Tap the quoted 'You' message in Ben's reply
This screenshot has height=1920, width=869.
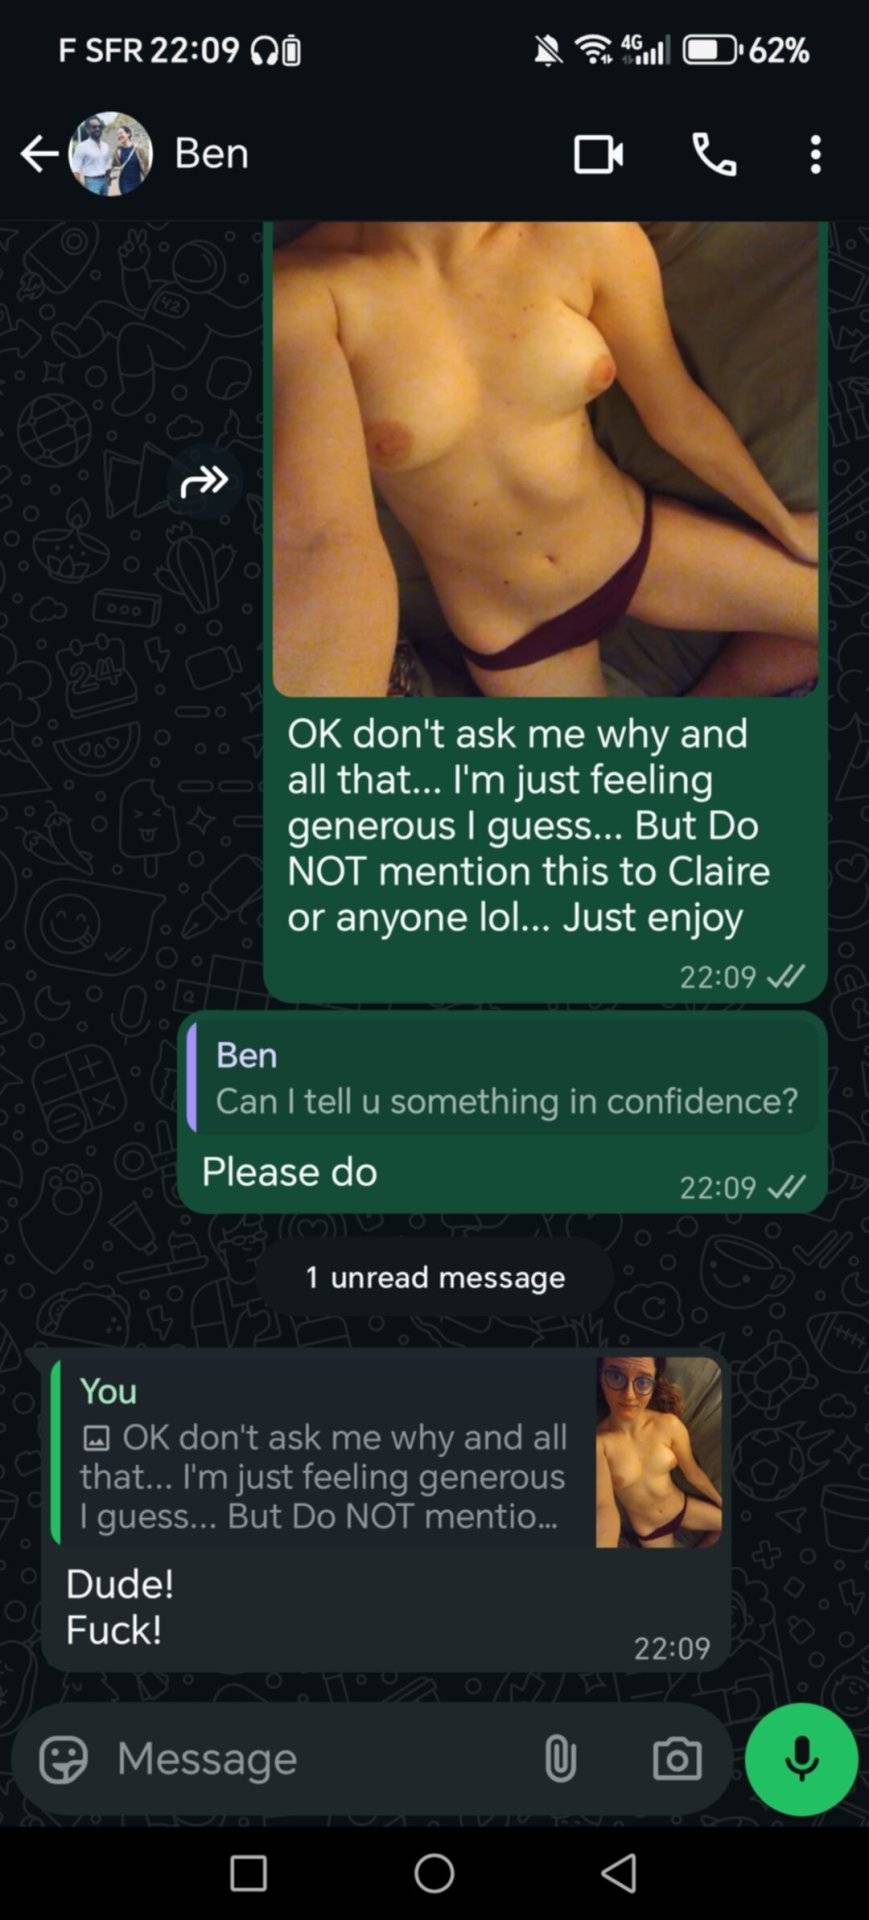point(386,1453)
